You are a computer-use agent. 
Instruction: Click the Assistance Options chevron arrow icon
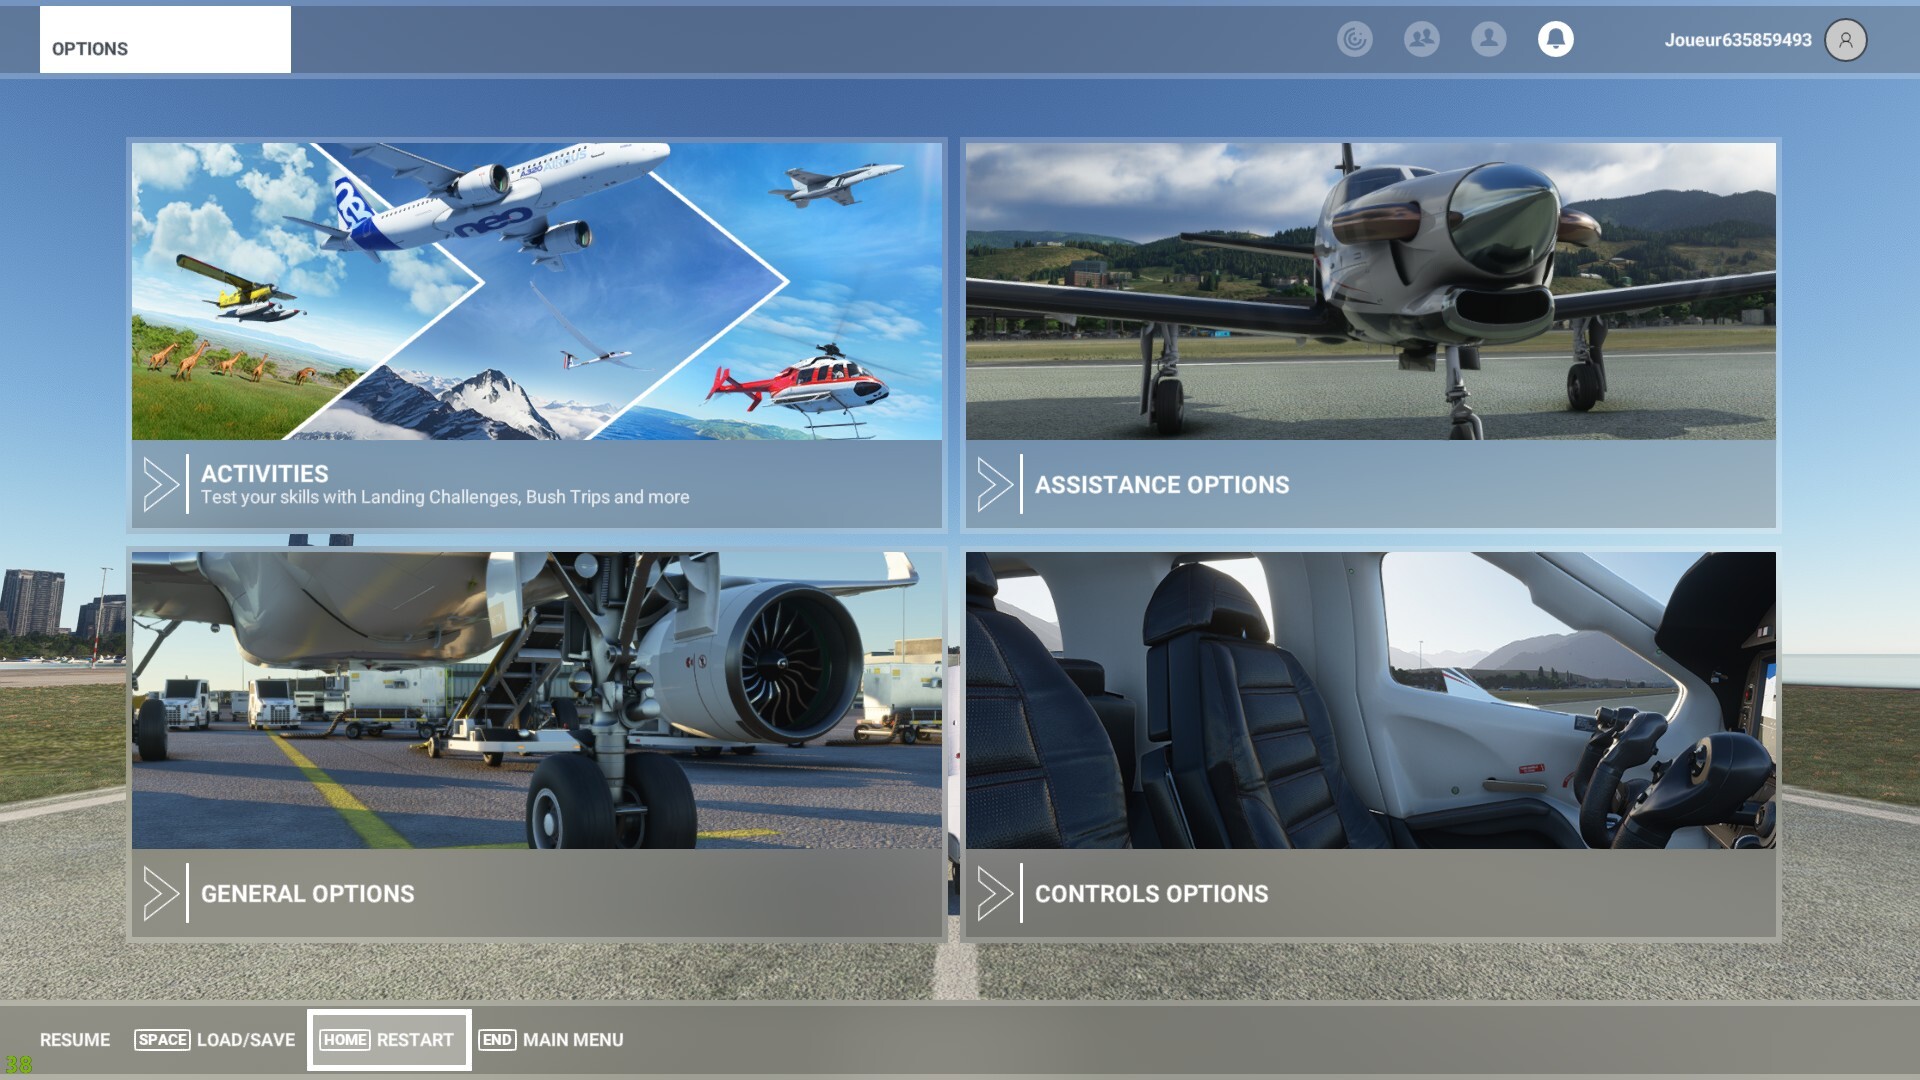coord(994,484)
